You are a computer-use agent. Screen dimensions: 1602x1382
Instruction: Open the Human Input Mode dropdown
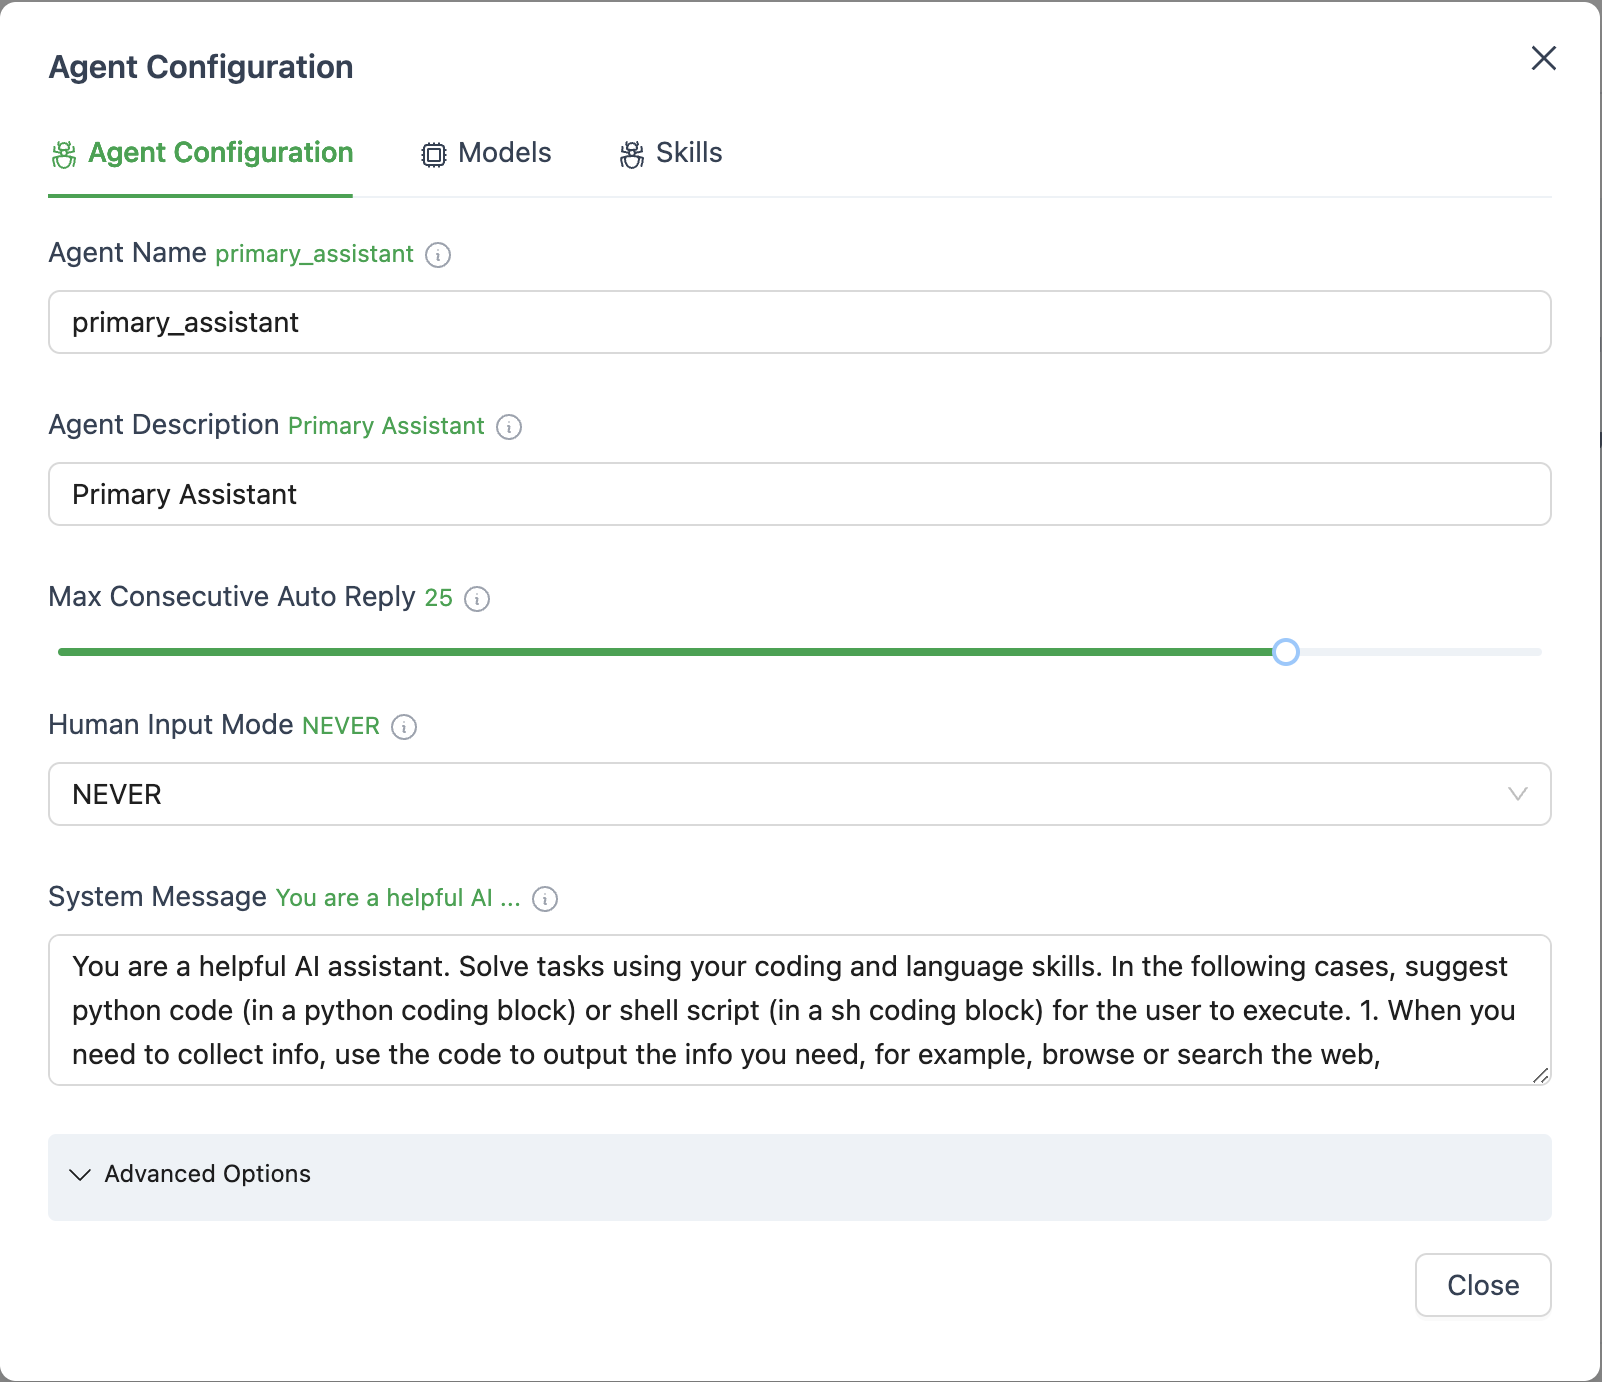click(x=800, y=794)
